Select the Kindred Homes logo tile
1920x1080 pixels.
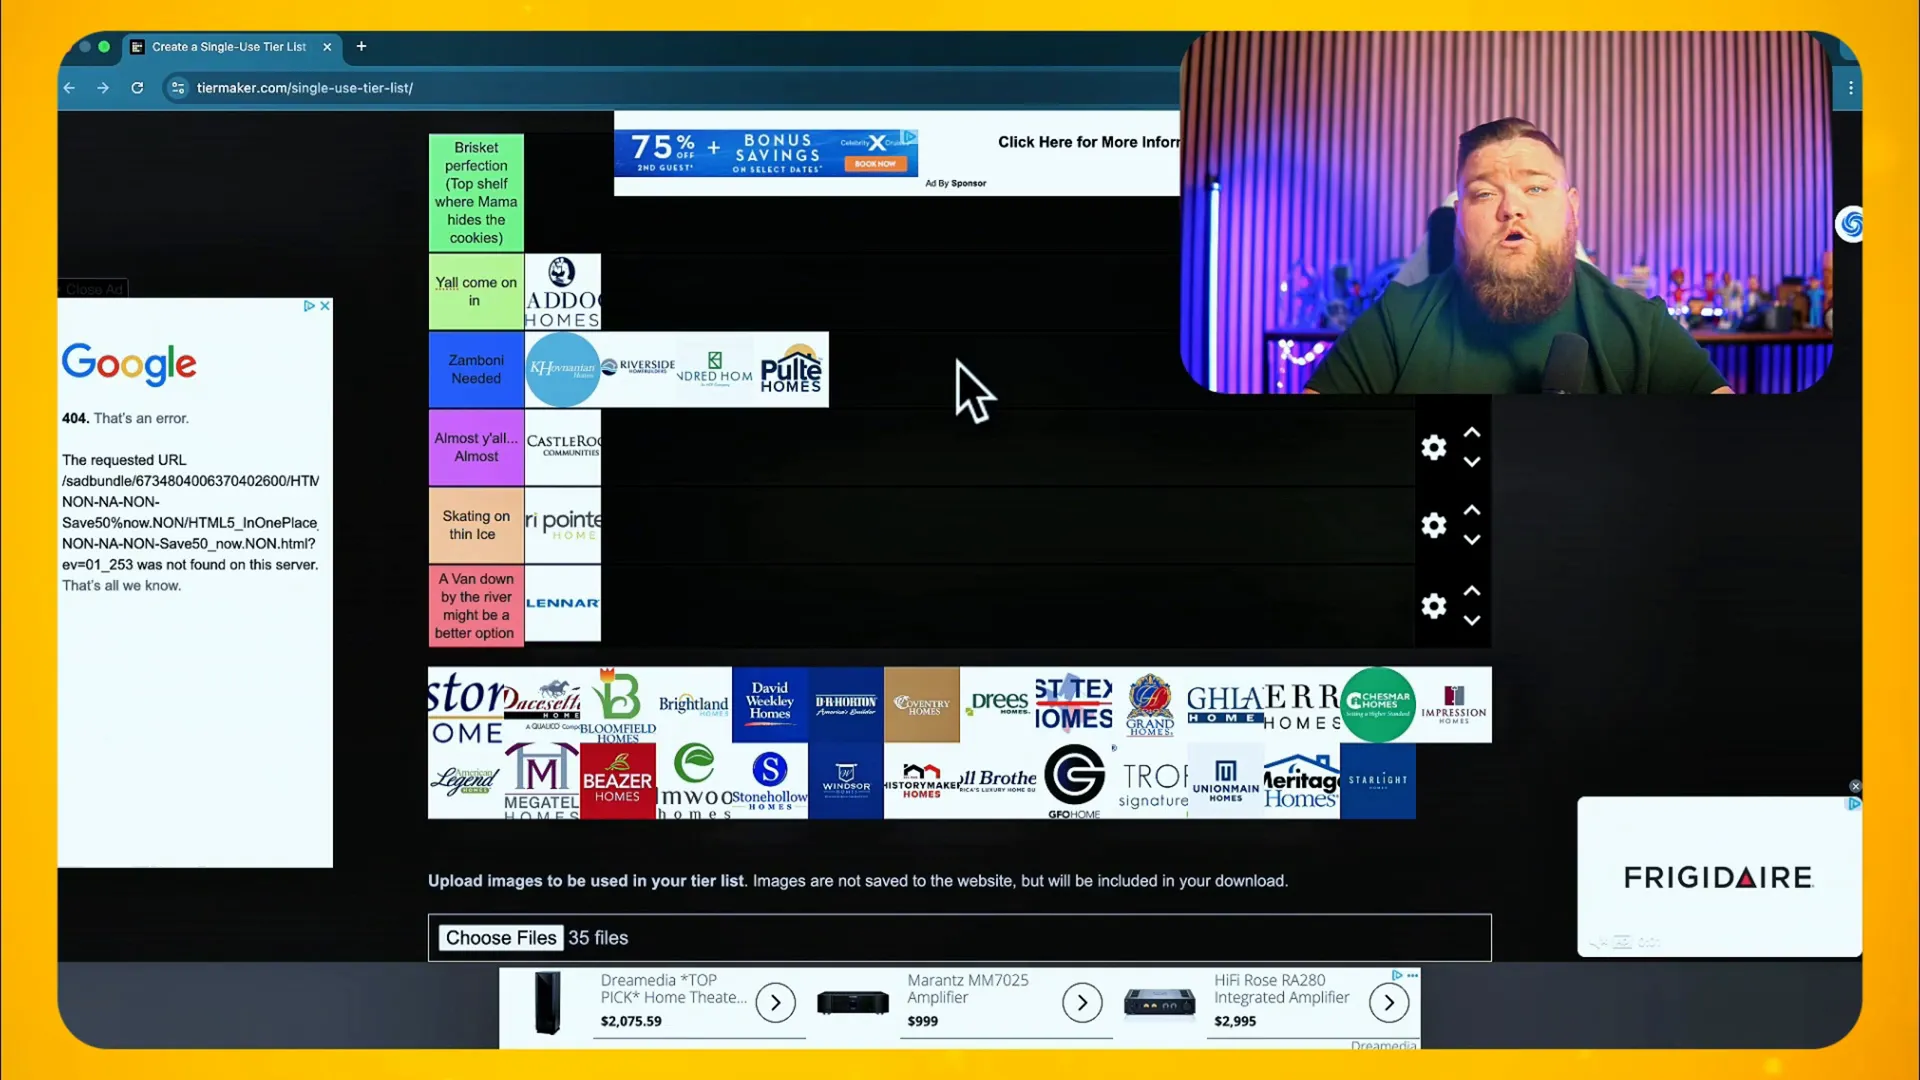(714, 369)
